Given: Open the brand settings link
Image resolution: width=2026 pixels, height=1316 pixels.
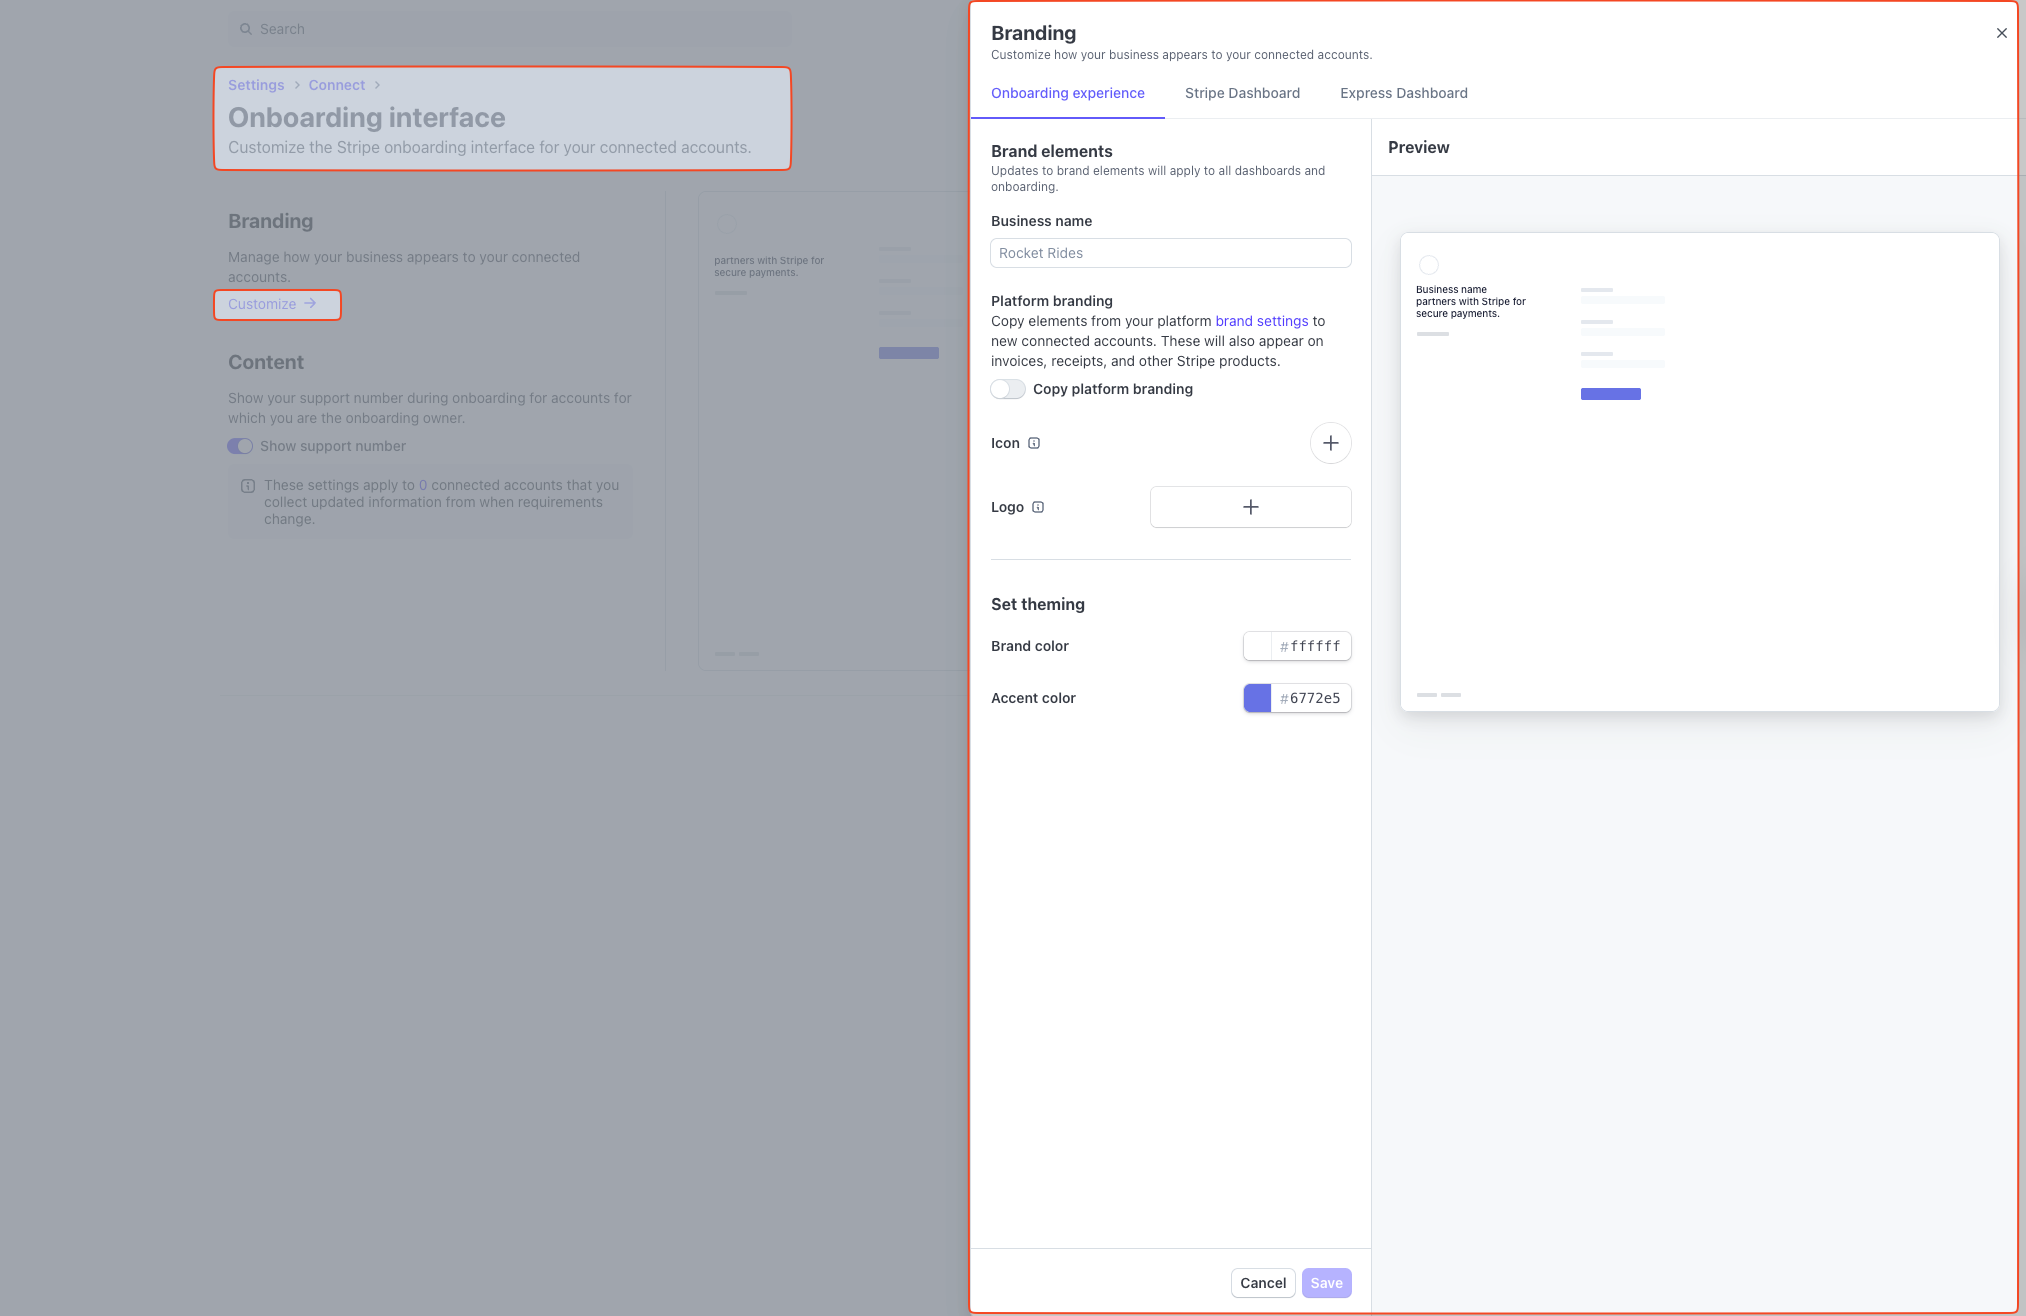Looking at the screenshot, I should [1261, 321].
